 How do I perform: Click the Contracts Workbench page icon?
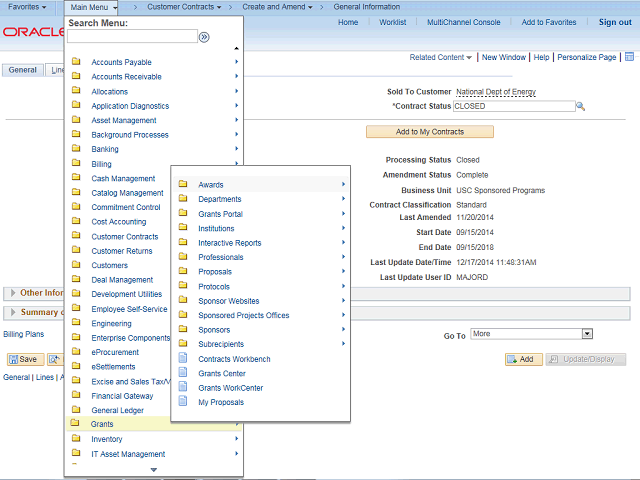coord(183,358)
